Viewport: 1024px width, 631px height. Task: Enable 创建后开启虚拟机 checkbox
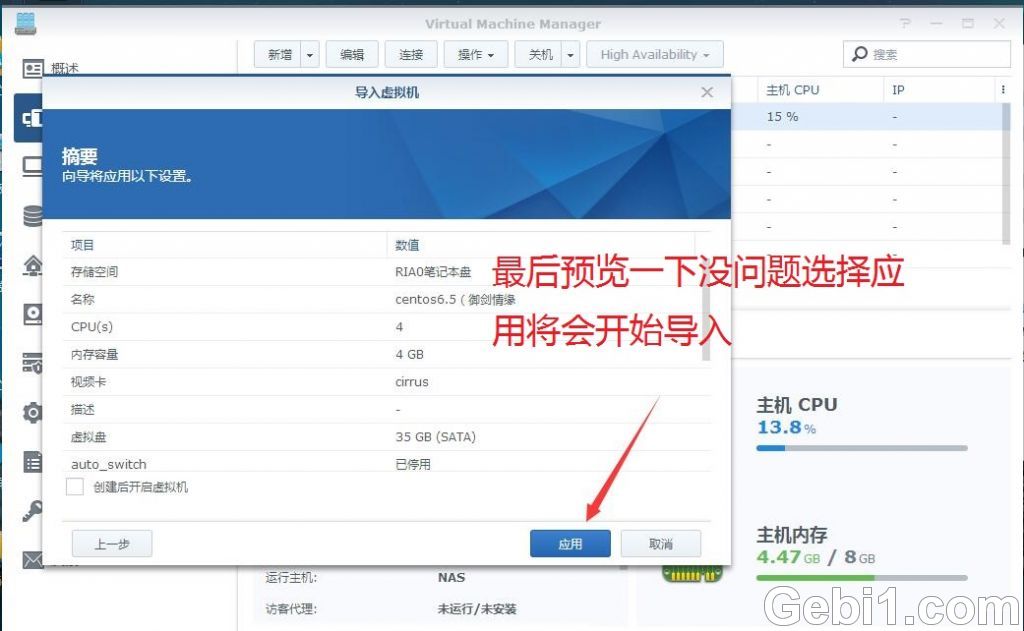click(74, 486)
